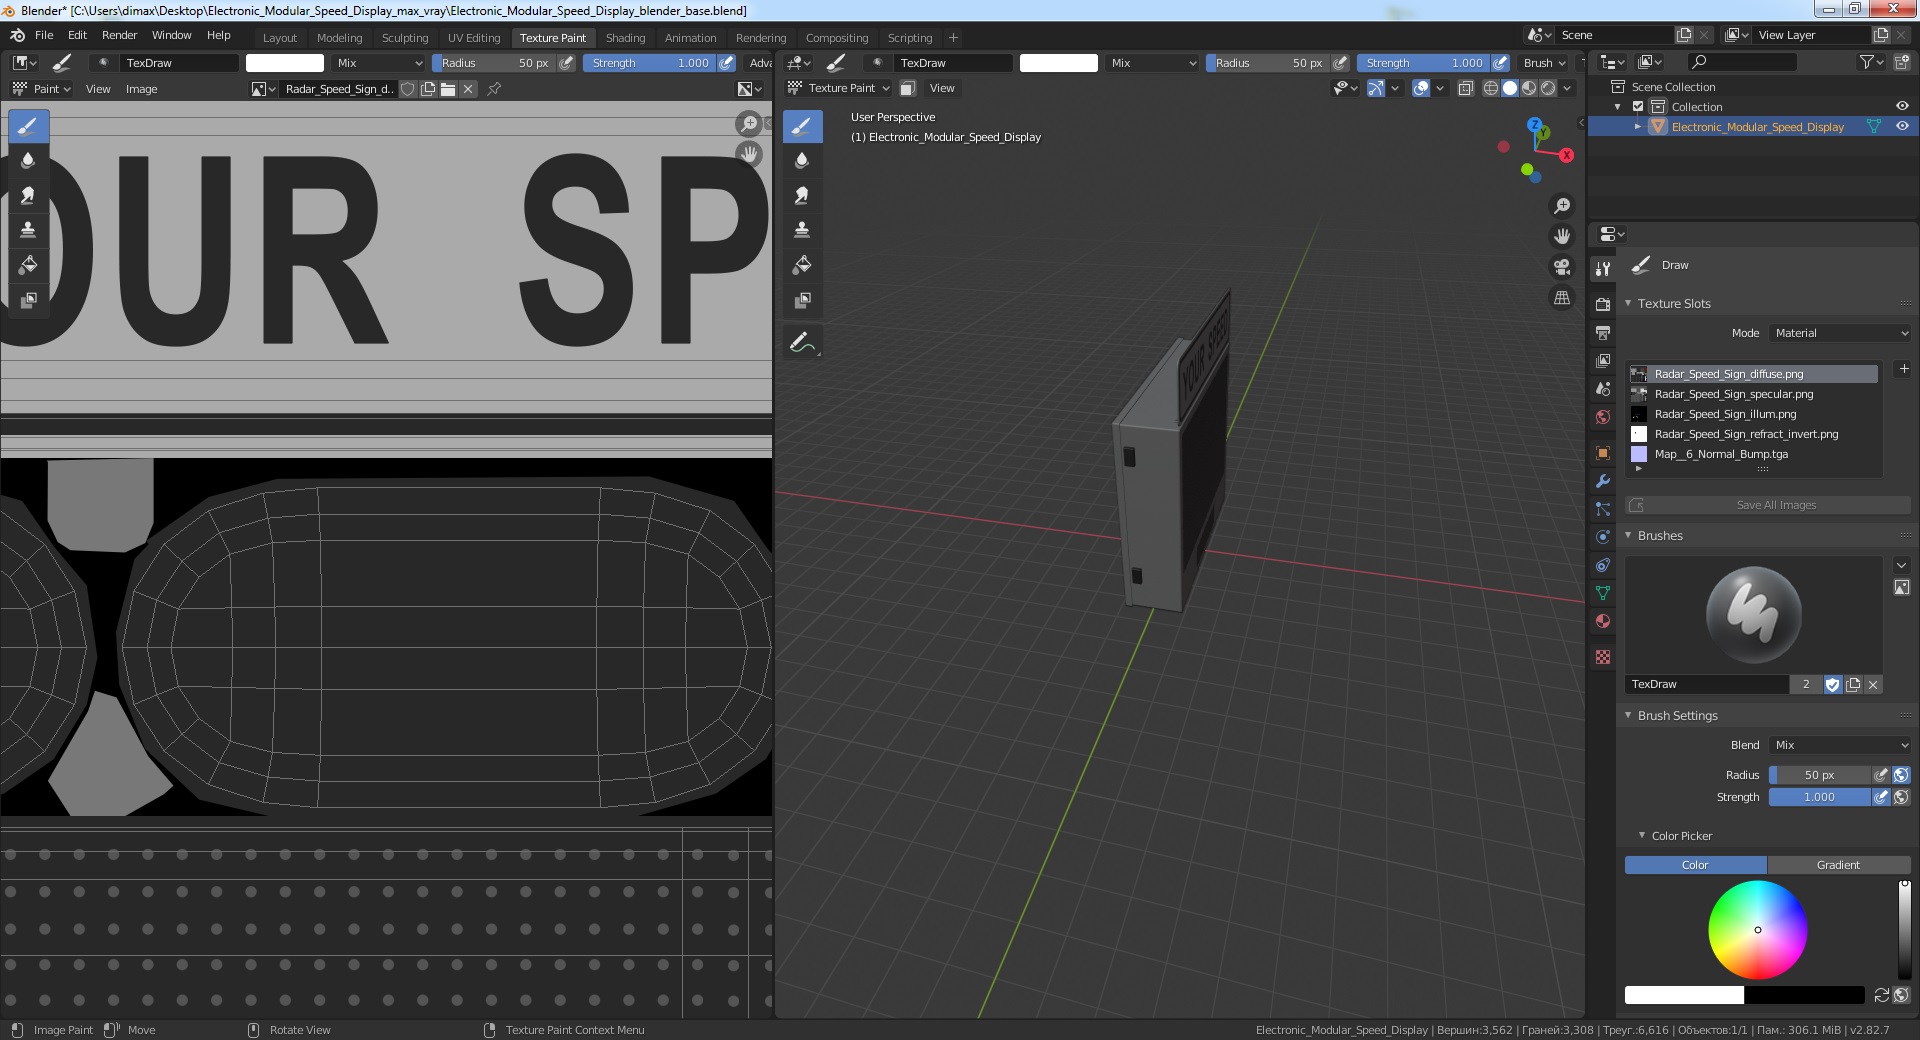The width and height of the screenshot is (1920, 1040).
Task: Collapse the Brushes panel
Action: click(x=1628, y=536)
